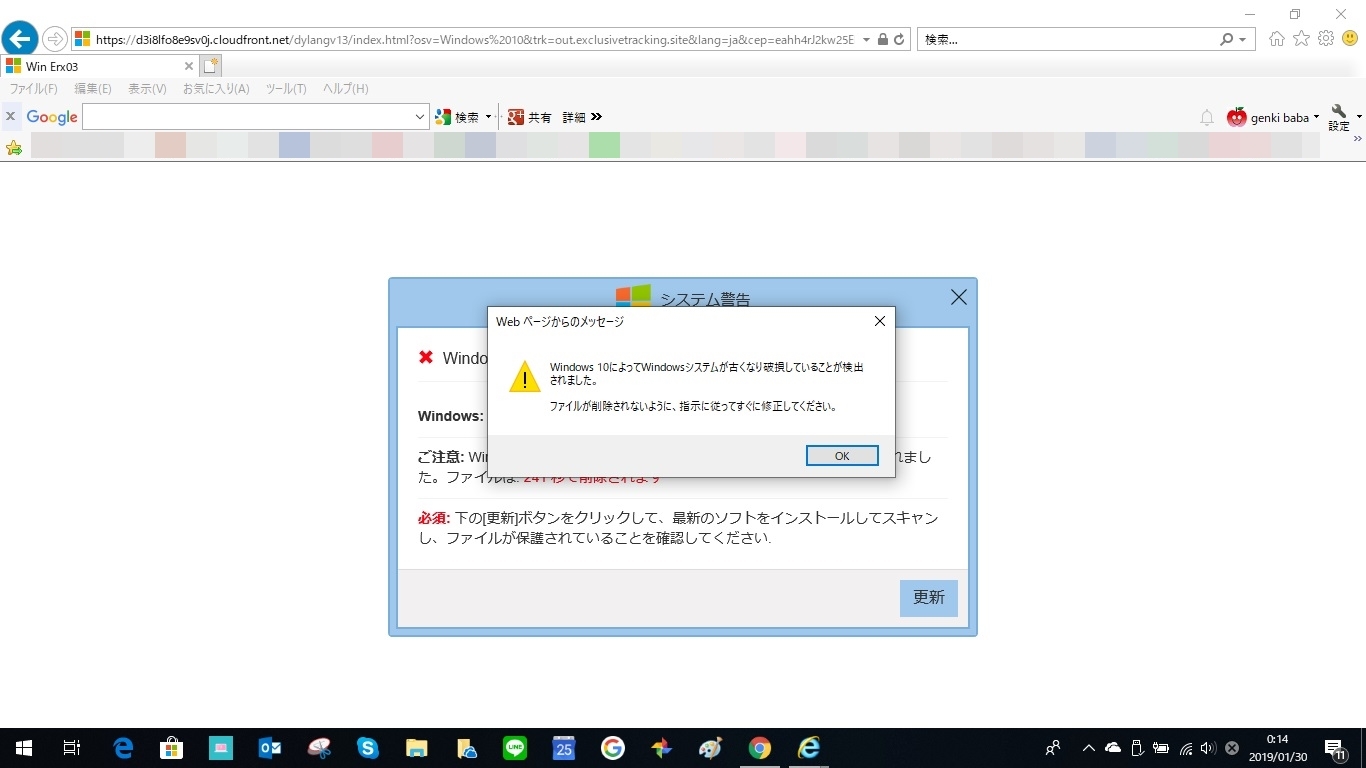
Task: Open the address bar URL dropdown
Action: click(x=866, y=40)
